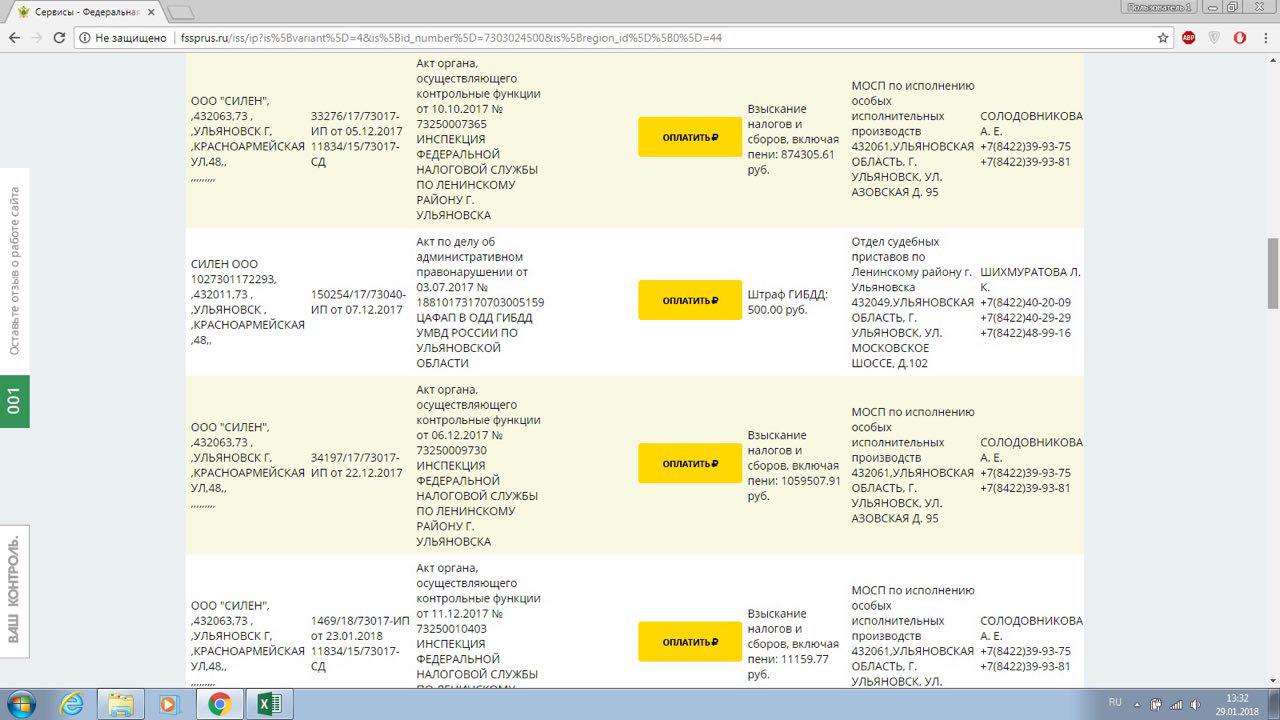This screenshot has width=1280, height=720.
Task: Select the act number '73250009730'
Action: point(452,450)
